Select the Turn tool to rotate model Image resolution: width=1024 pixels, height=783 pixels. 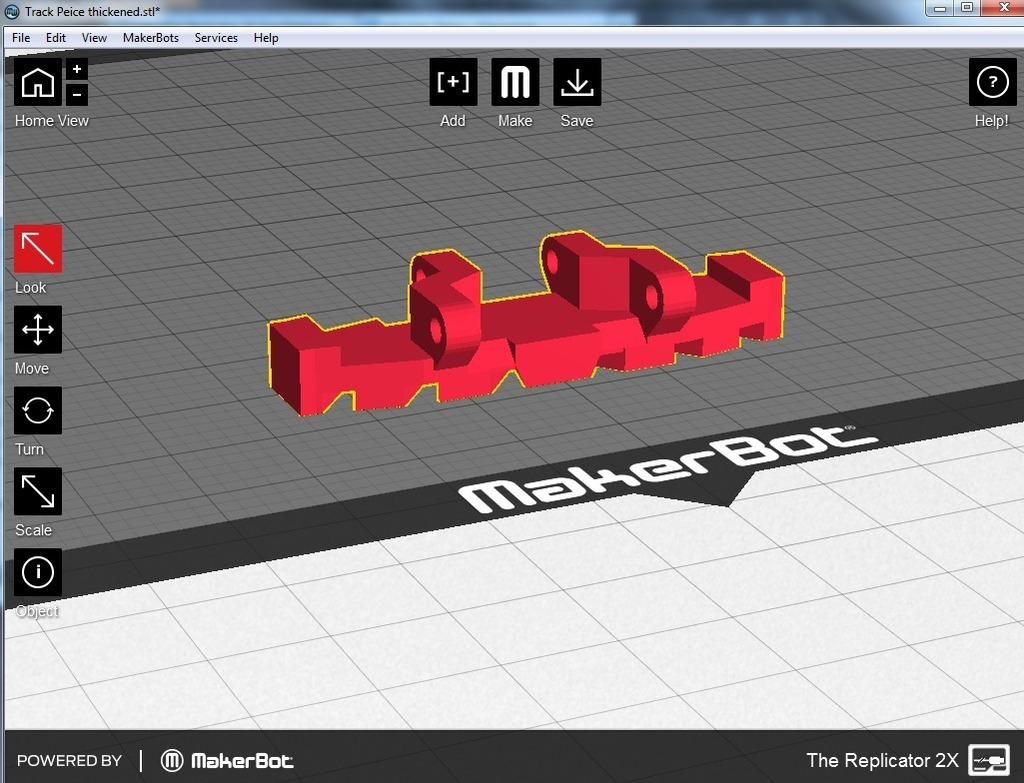36,410
